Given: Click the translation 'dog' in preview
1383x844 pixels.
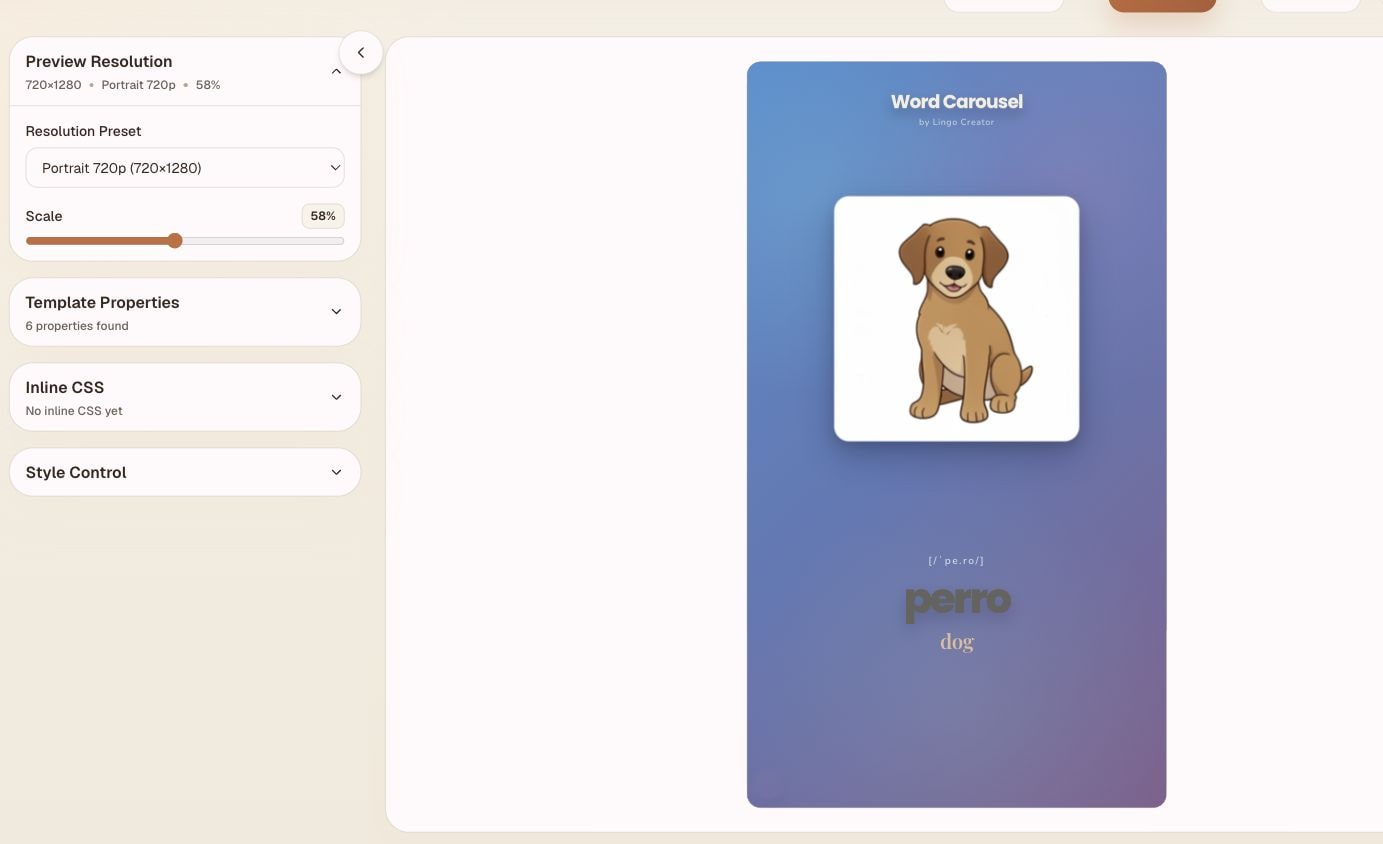Looking at the screenshot, I should click(956, 642).
